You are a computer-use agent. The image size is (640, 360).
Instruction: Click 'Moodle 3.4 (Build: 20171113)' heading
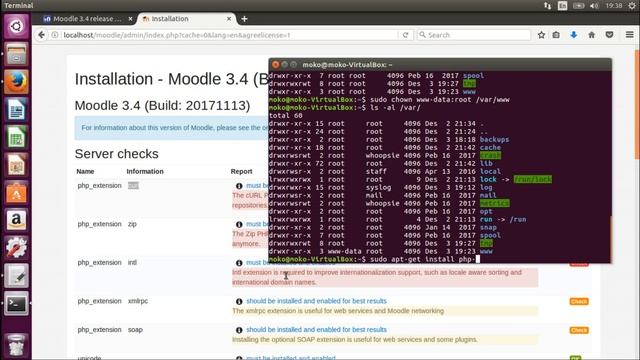click(x=162, y=106)
